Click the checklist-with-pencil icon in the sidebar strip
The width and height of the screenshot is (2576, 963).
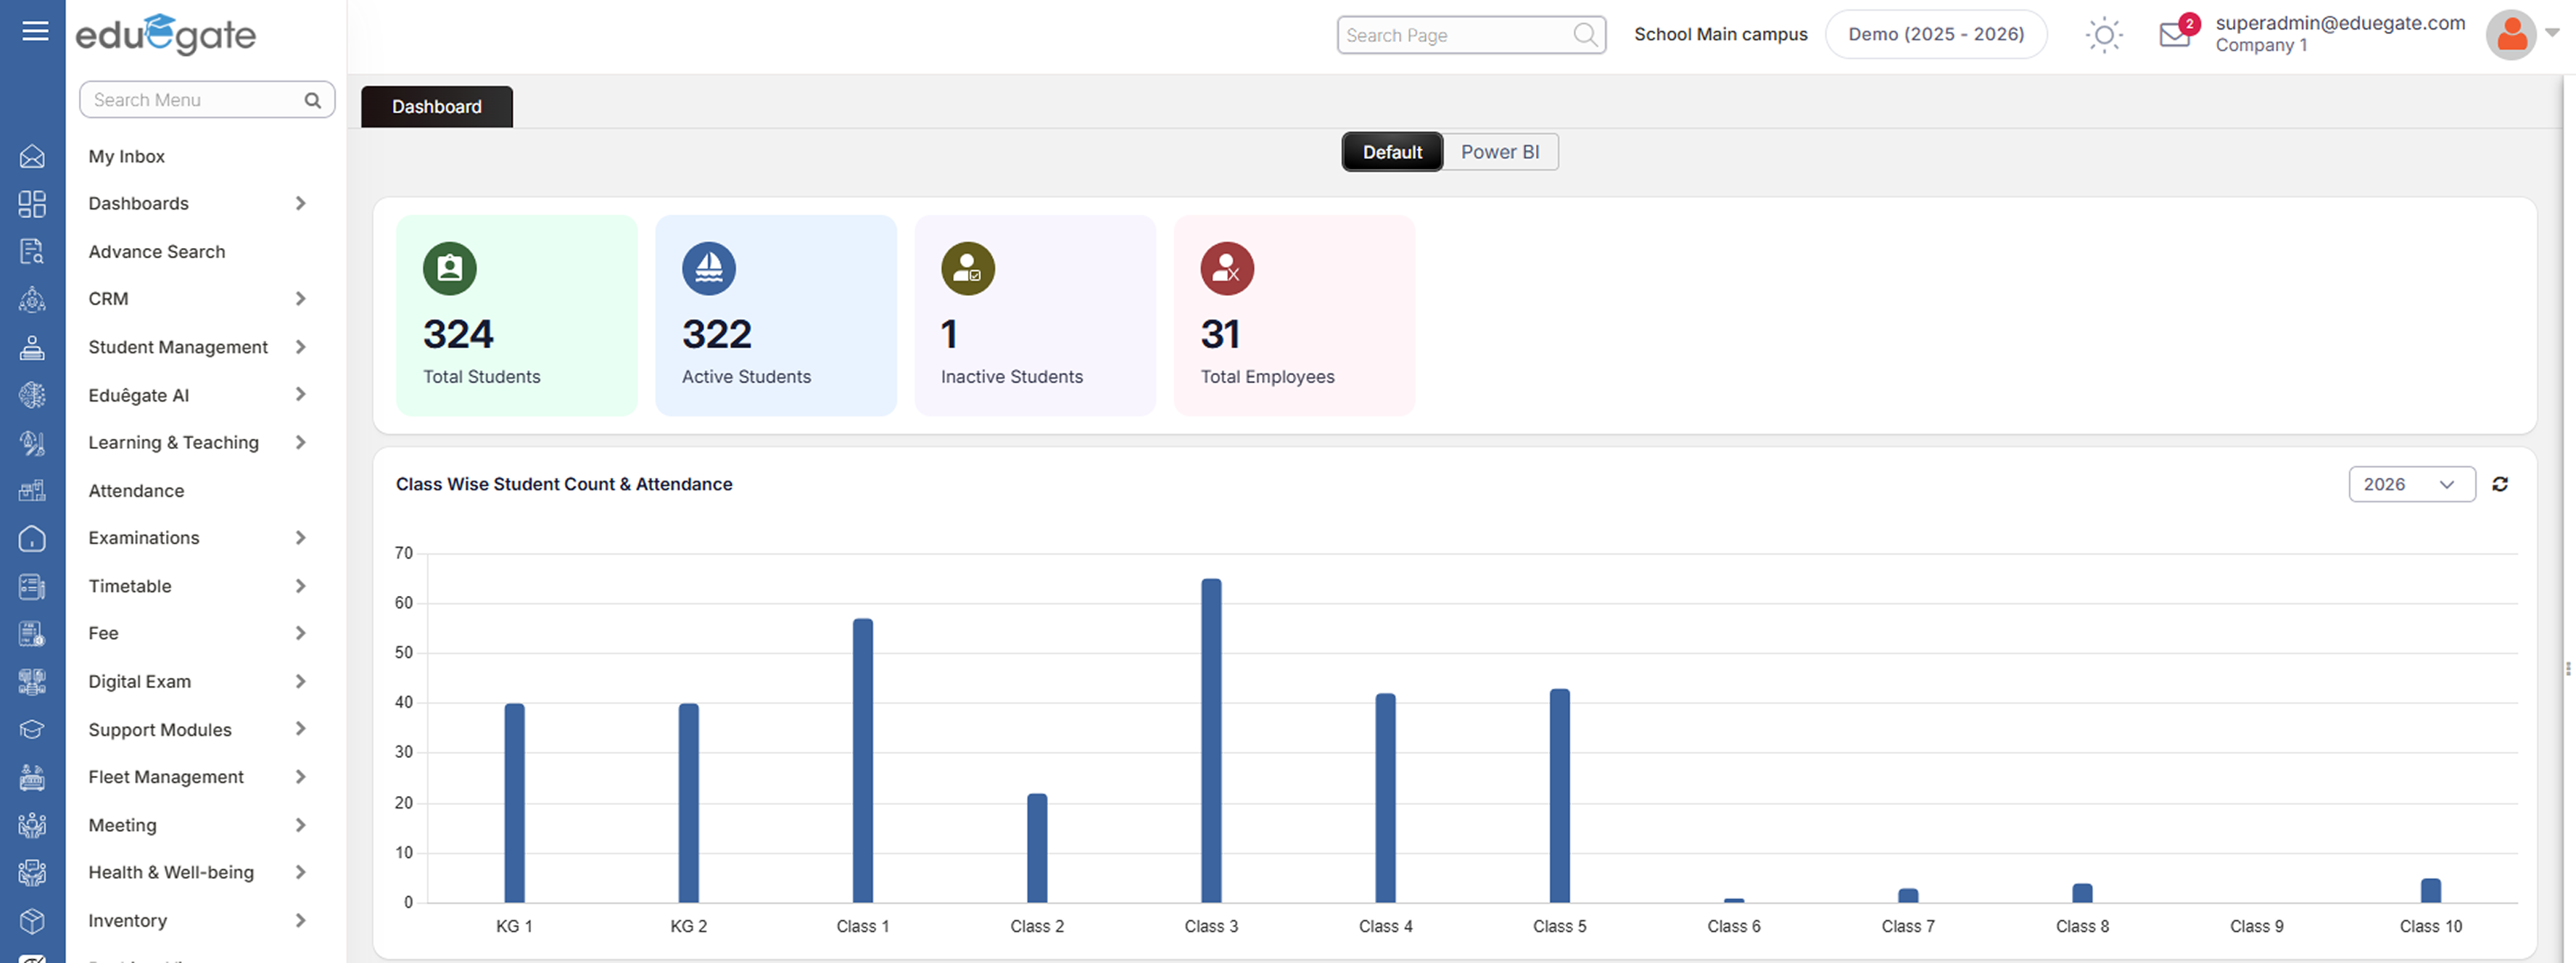[32, 587]
